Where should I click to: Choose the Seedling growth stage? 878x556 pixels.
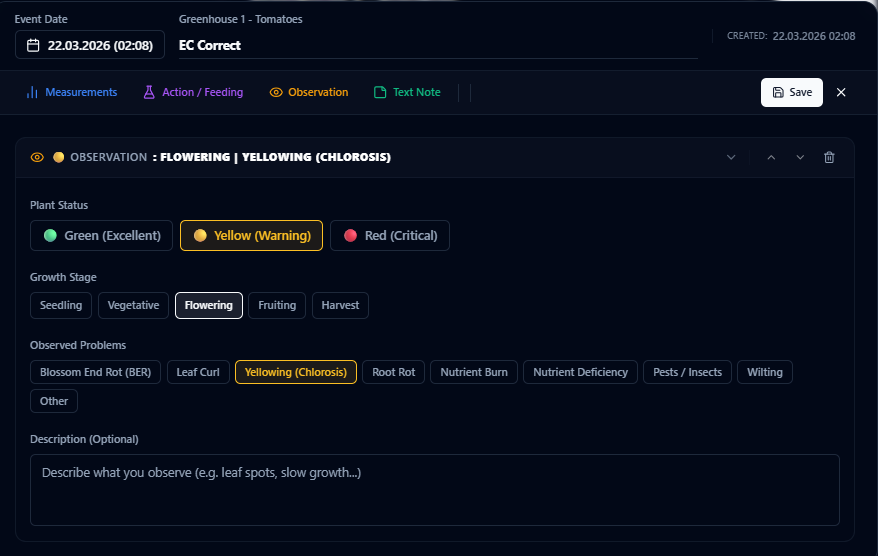point(61,306)
